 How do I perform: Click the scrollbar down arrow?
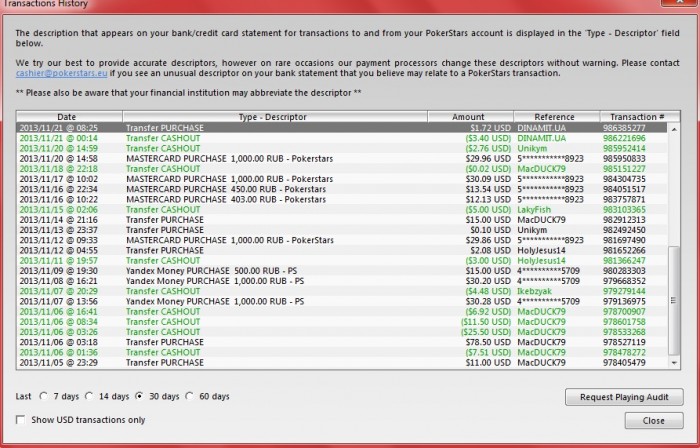click(674, 363)
